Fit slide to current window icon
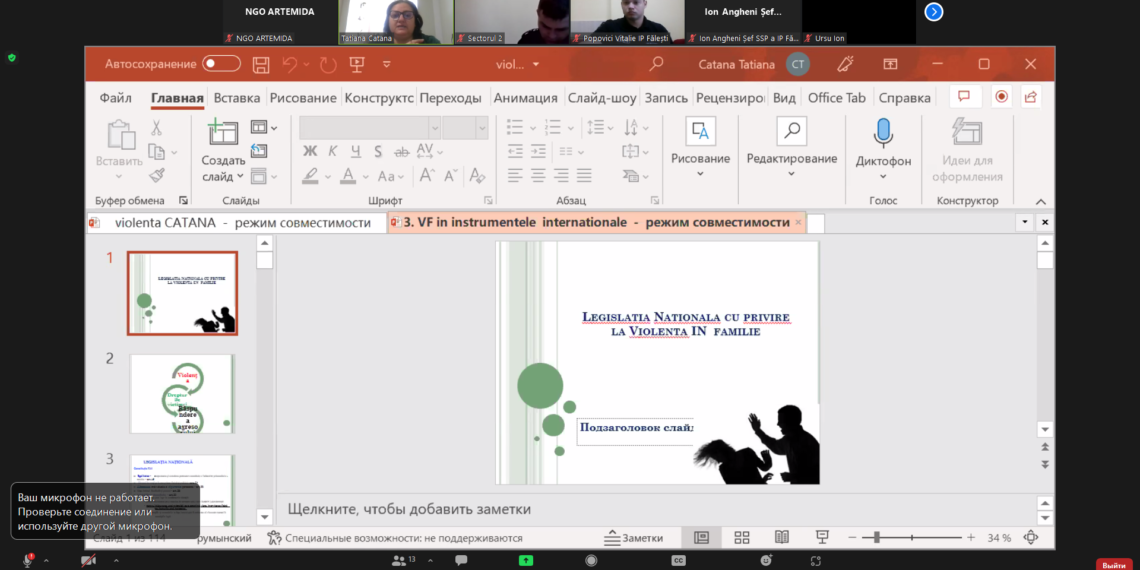This screenshot has width=1140, height=570. [x=1030, y=538]
